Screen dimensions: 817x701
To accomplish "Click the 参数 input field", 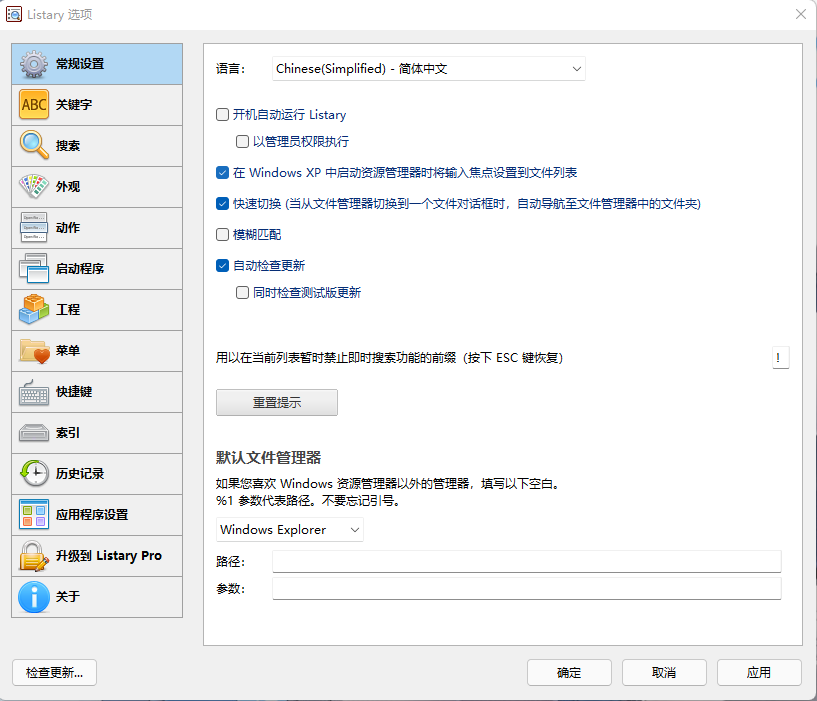I will [x=526, y=588].
